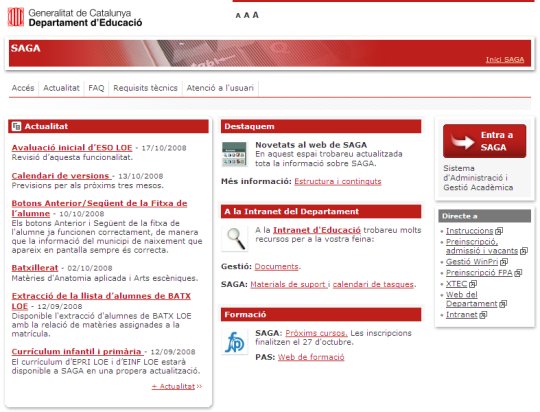Open the Accés menu tab
The width and height of the screenshot is (540, 412).
pyautogui.click(x=23, y=88)
